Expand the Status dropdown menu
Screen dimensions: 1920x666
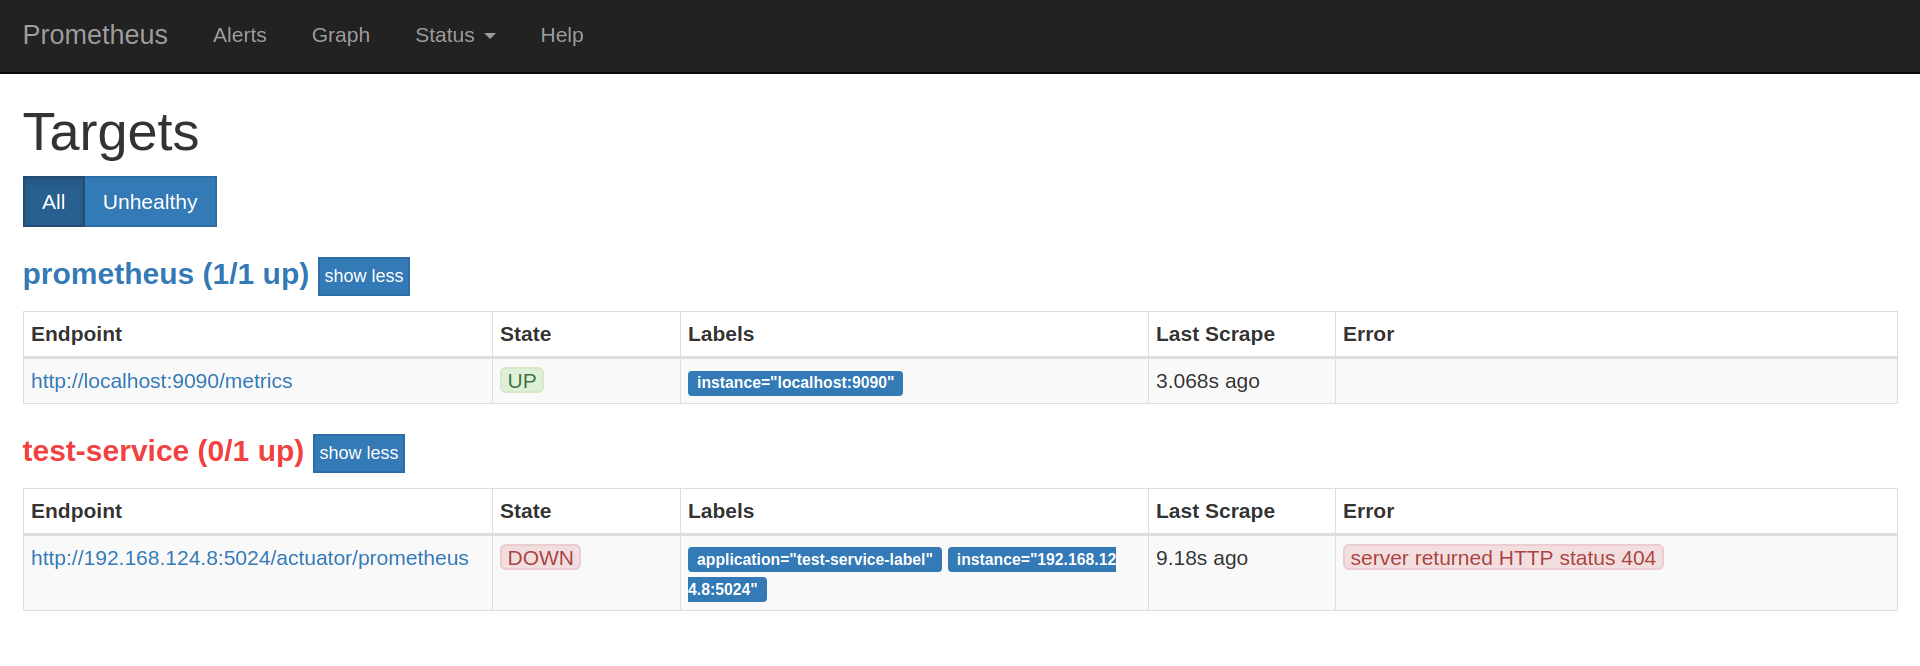[x=455, y=35]
